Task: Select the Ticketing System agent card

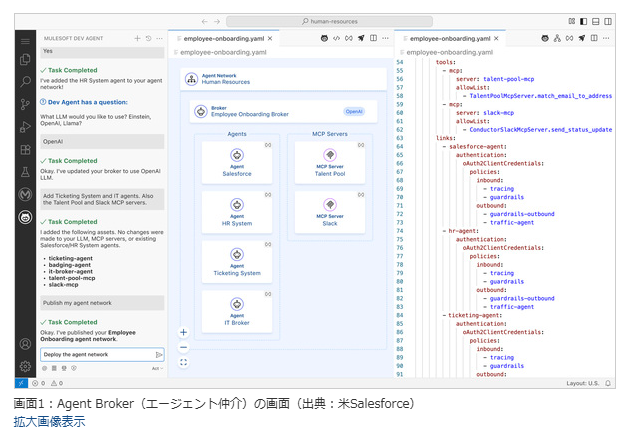Action: tap(237, 262)
